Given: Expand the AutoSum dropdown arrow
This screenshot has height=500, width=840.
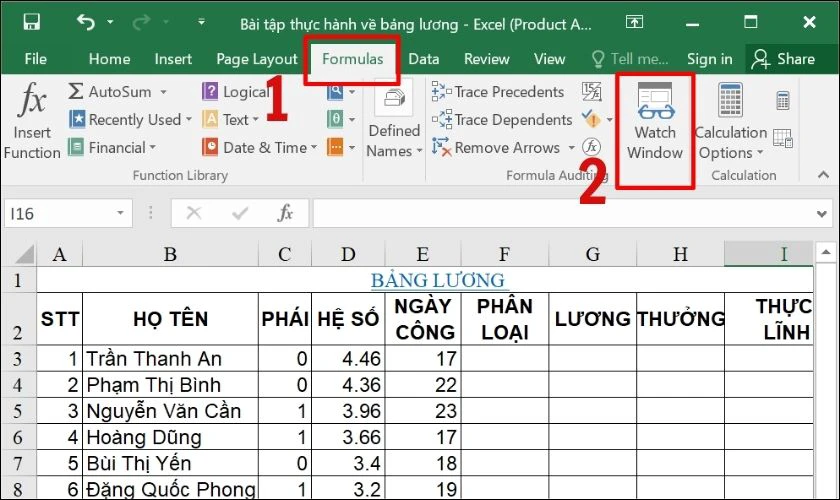Looking at the screenshot, I should tap(163, 92).
